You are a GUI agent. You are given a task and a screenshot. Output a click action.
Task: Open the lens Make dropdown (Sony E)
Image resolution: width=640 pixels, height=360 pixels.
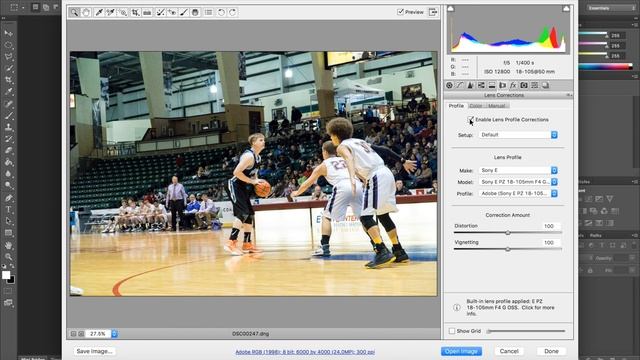tap(518, 170)
